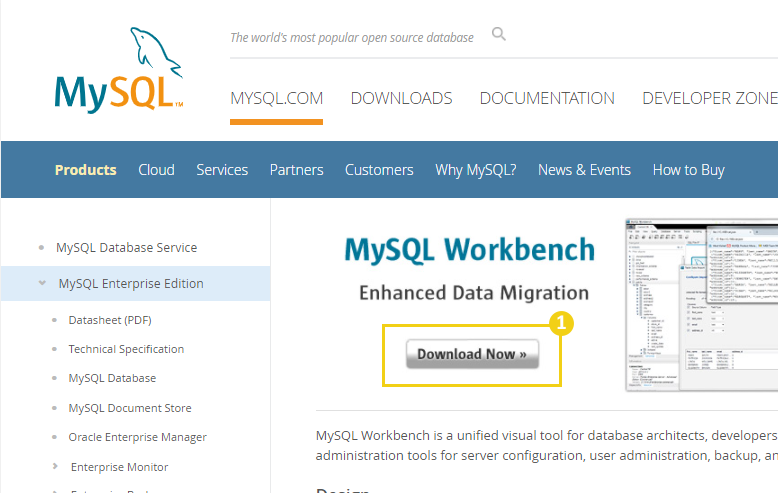Click Why MySQL? in navigation bar

475,170
